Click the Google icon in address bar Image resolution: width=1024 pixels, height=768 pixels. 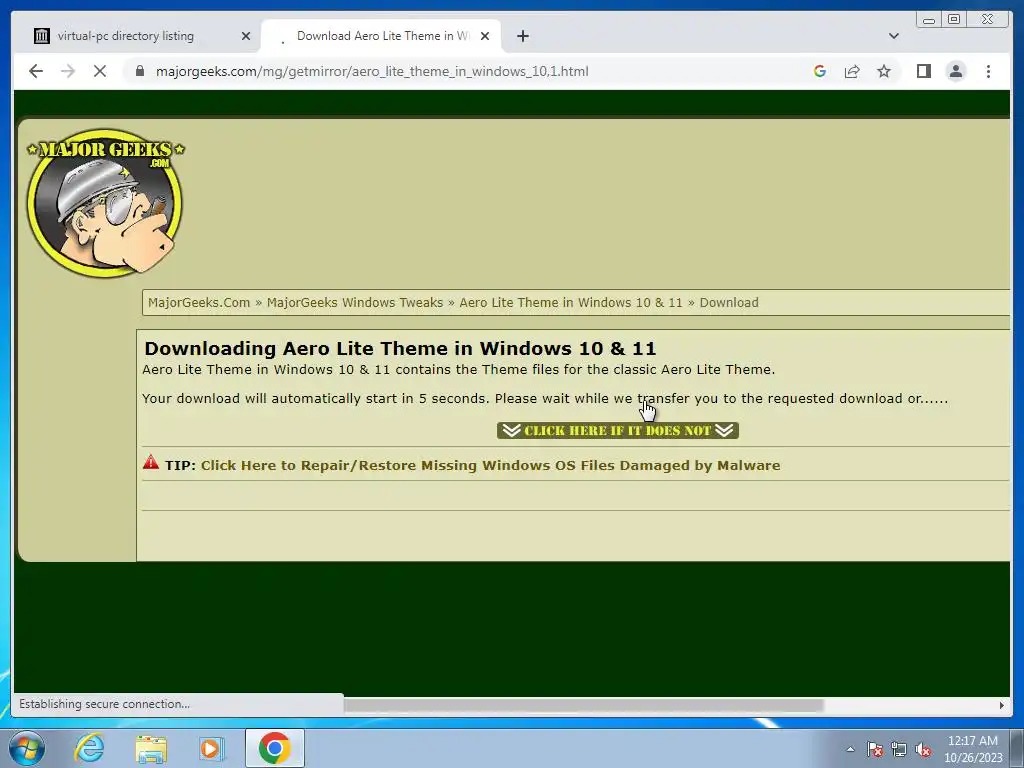[x=820, y=71]
